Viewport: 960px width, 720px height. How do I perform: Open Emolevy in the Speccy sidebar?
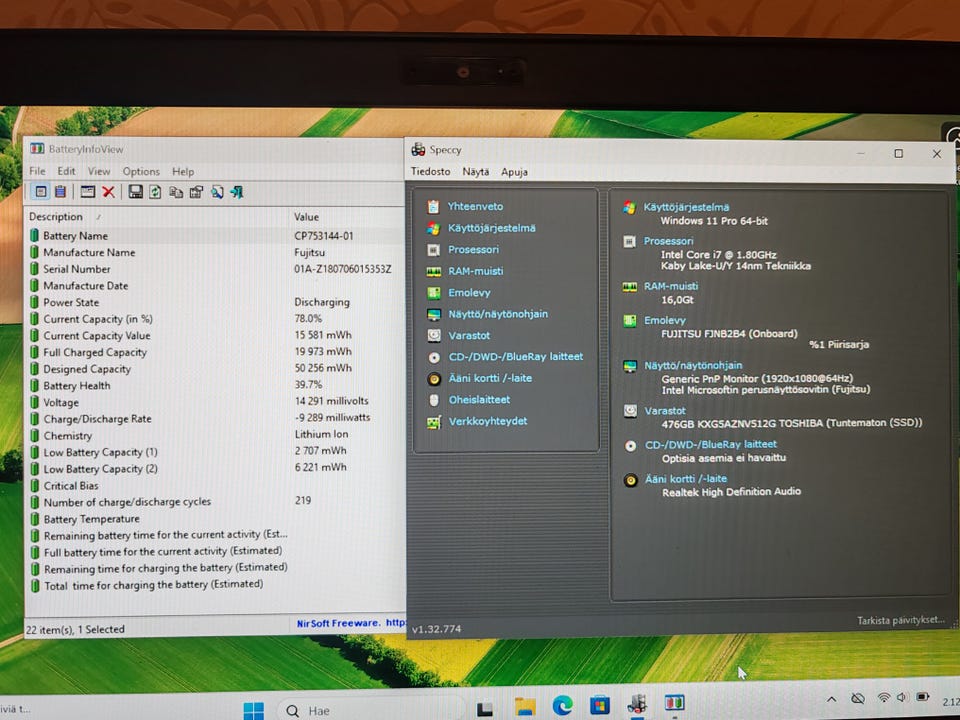point(469,293)
